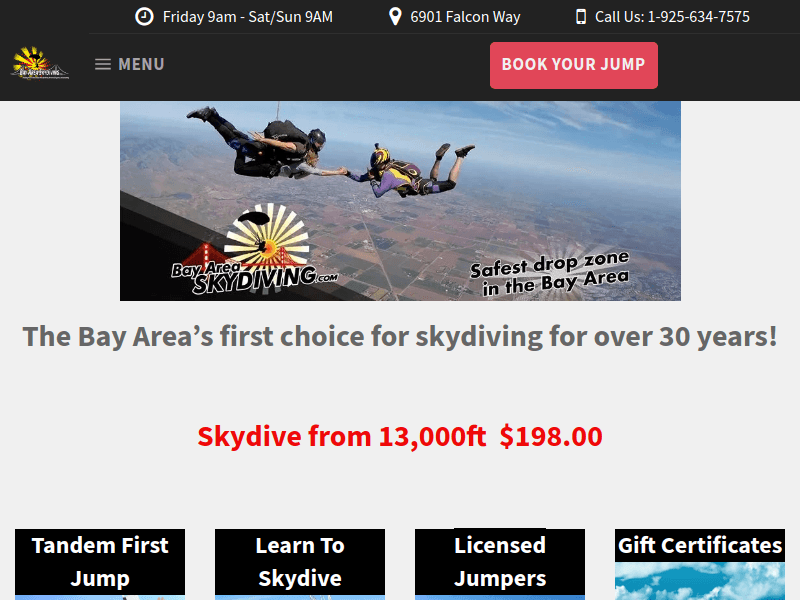The width and height of the screenshot is (800, 600).
Task: Click the Gift Certificates sky image
Action: click(x=700, y=581)
